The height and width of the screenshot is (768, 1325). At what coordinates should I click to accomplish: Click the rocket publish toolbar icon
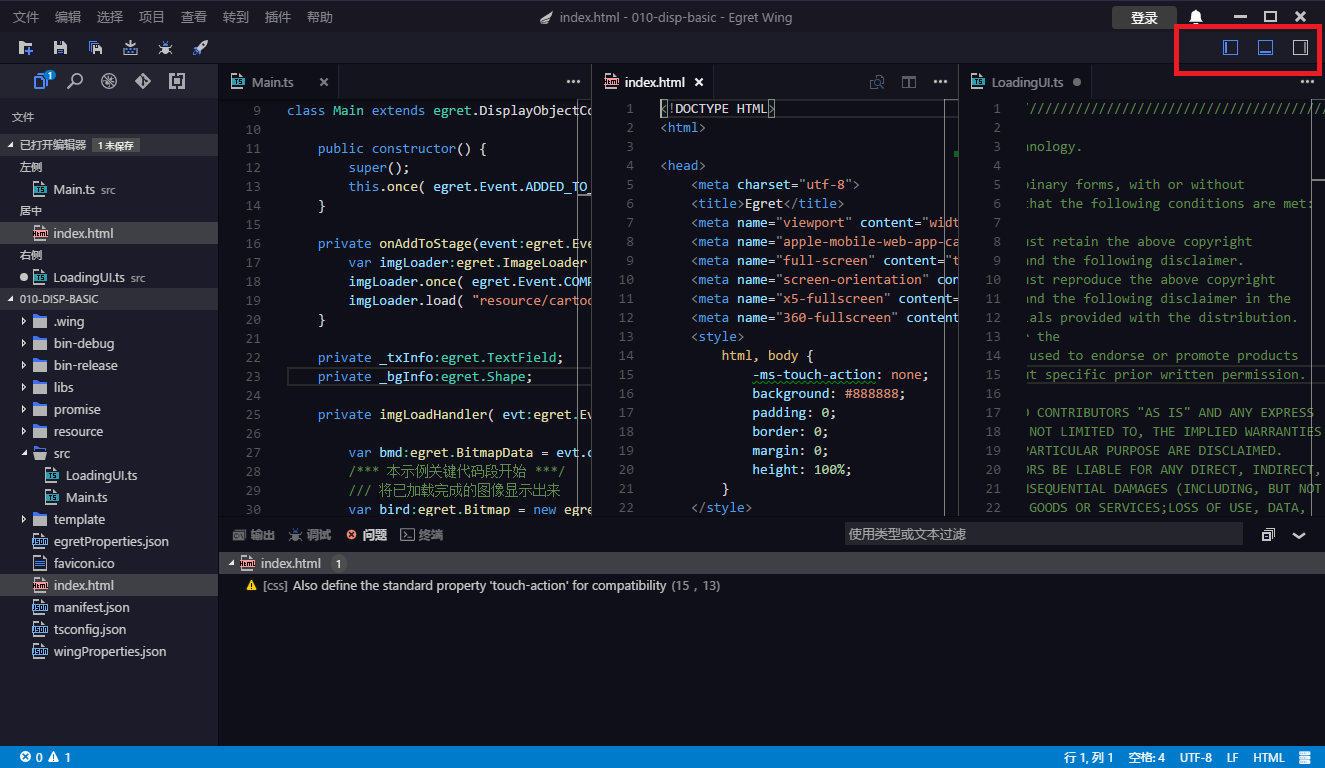[200, 48]
